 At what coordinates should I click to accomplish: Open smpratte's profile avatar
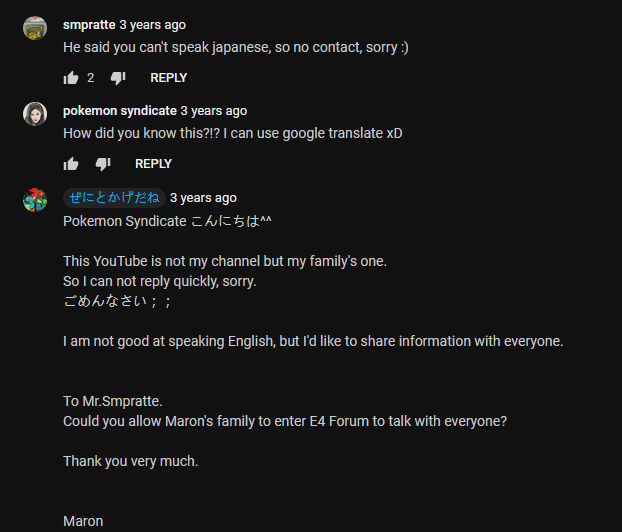pos(35,28)
